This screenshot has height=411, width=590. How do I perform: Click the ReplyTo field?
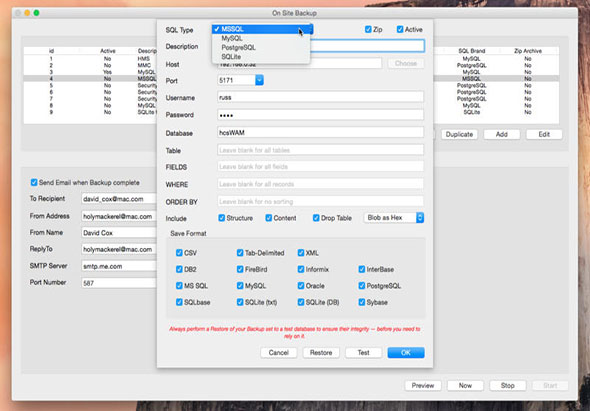tap(119, 249)
